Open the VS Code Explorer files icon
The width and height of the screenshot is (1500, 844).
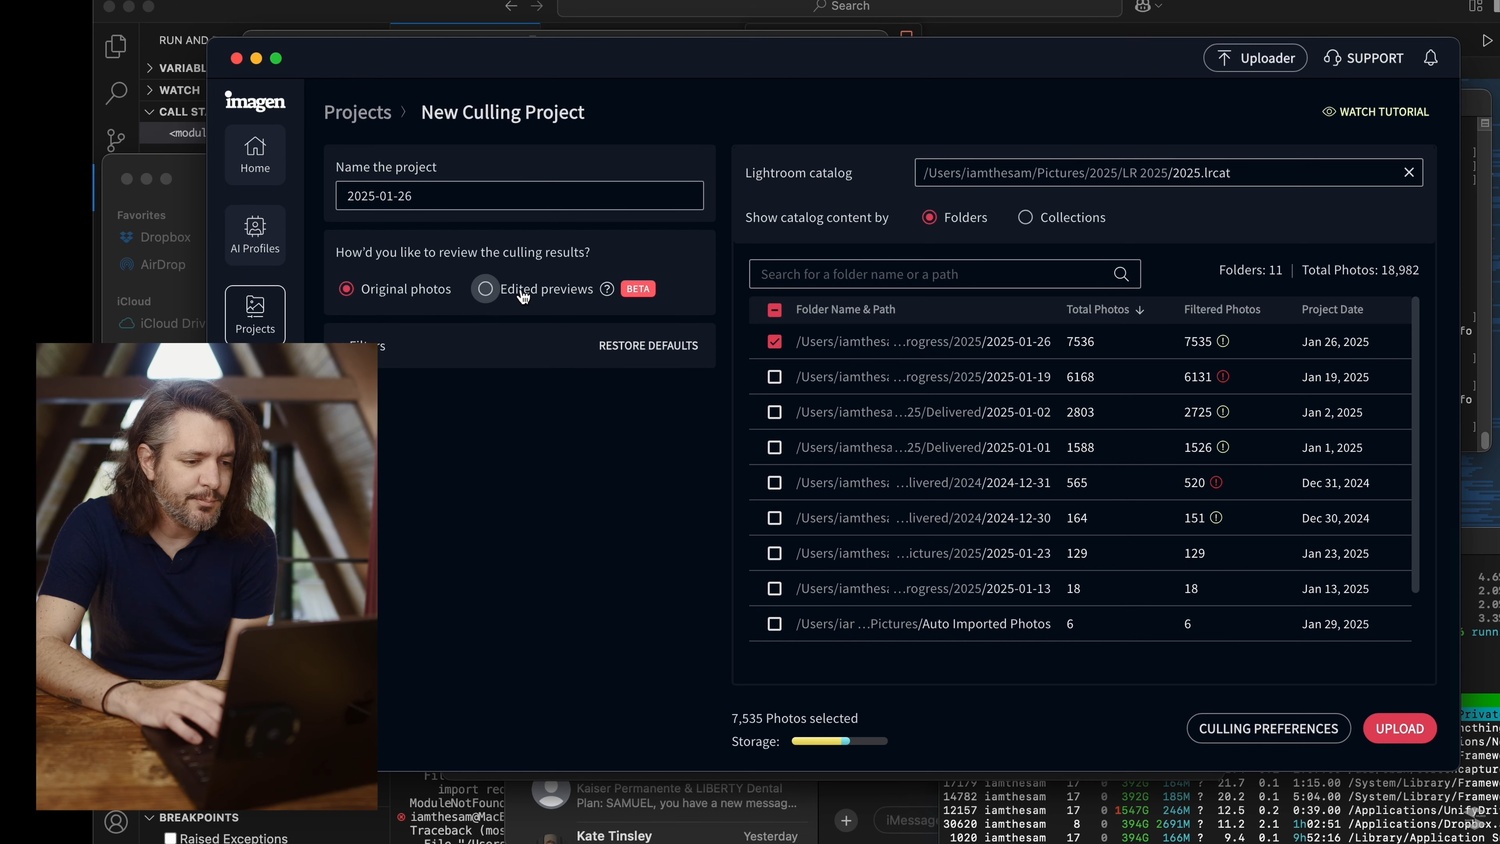116,46
